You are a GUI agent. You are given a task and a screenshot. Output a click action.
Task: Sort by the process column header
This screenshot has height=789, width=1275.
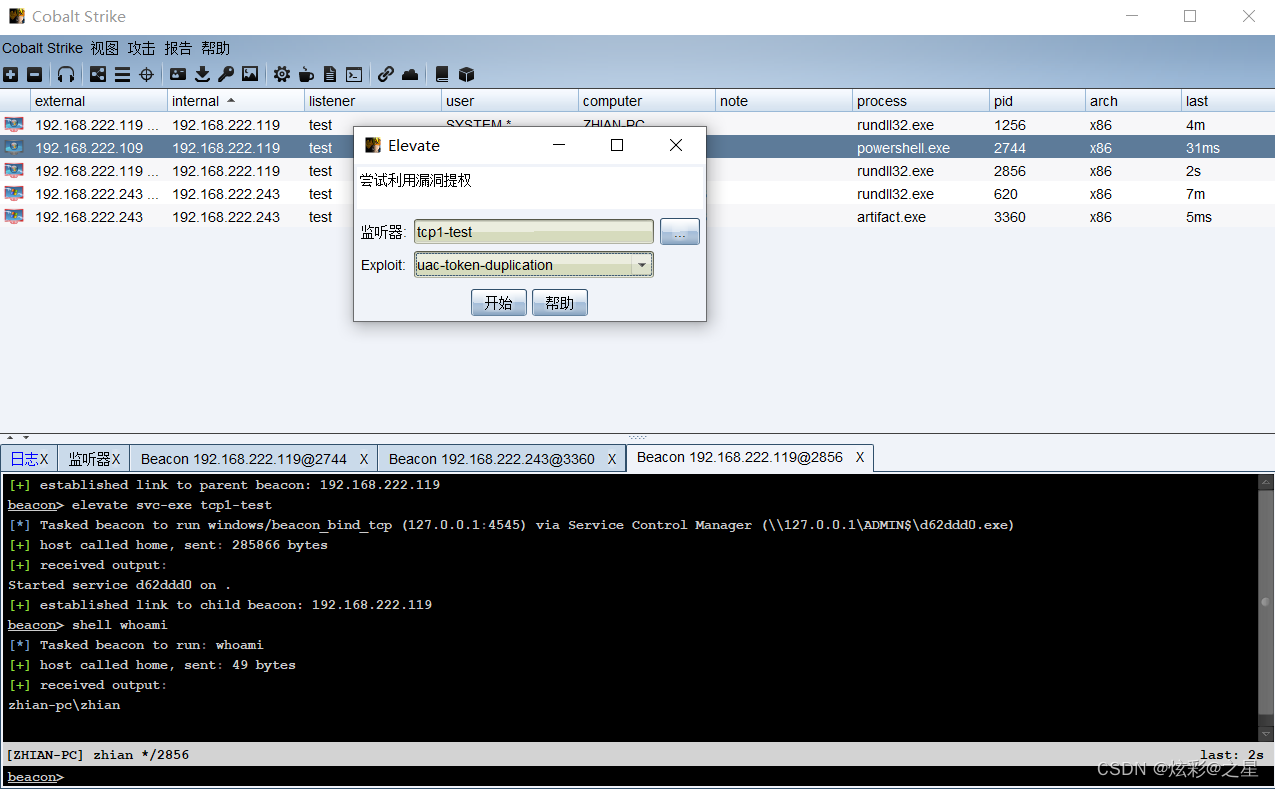click(921, 101)
